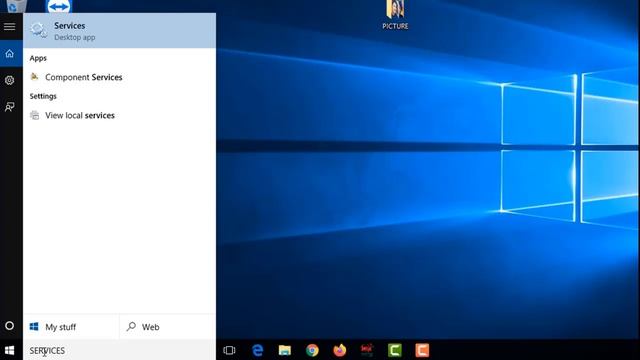Open the settings gear in Cortana sidebar
This screenshot has height=360, width=640.
pos(9,80)
